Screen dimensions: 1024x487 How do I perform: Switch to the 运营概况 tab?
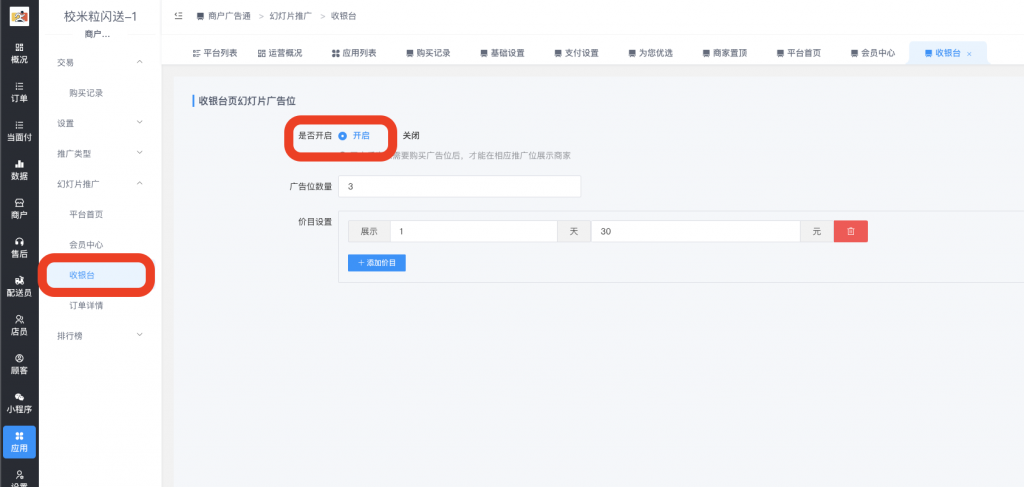(280, 54)
